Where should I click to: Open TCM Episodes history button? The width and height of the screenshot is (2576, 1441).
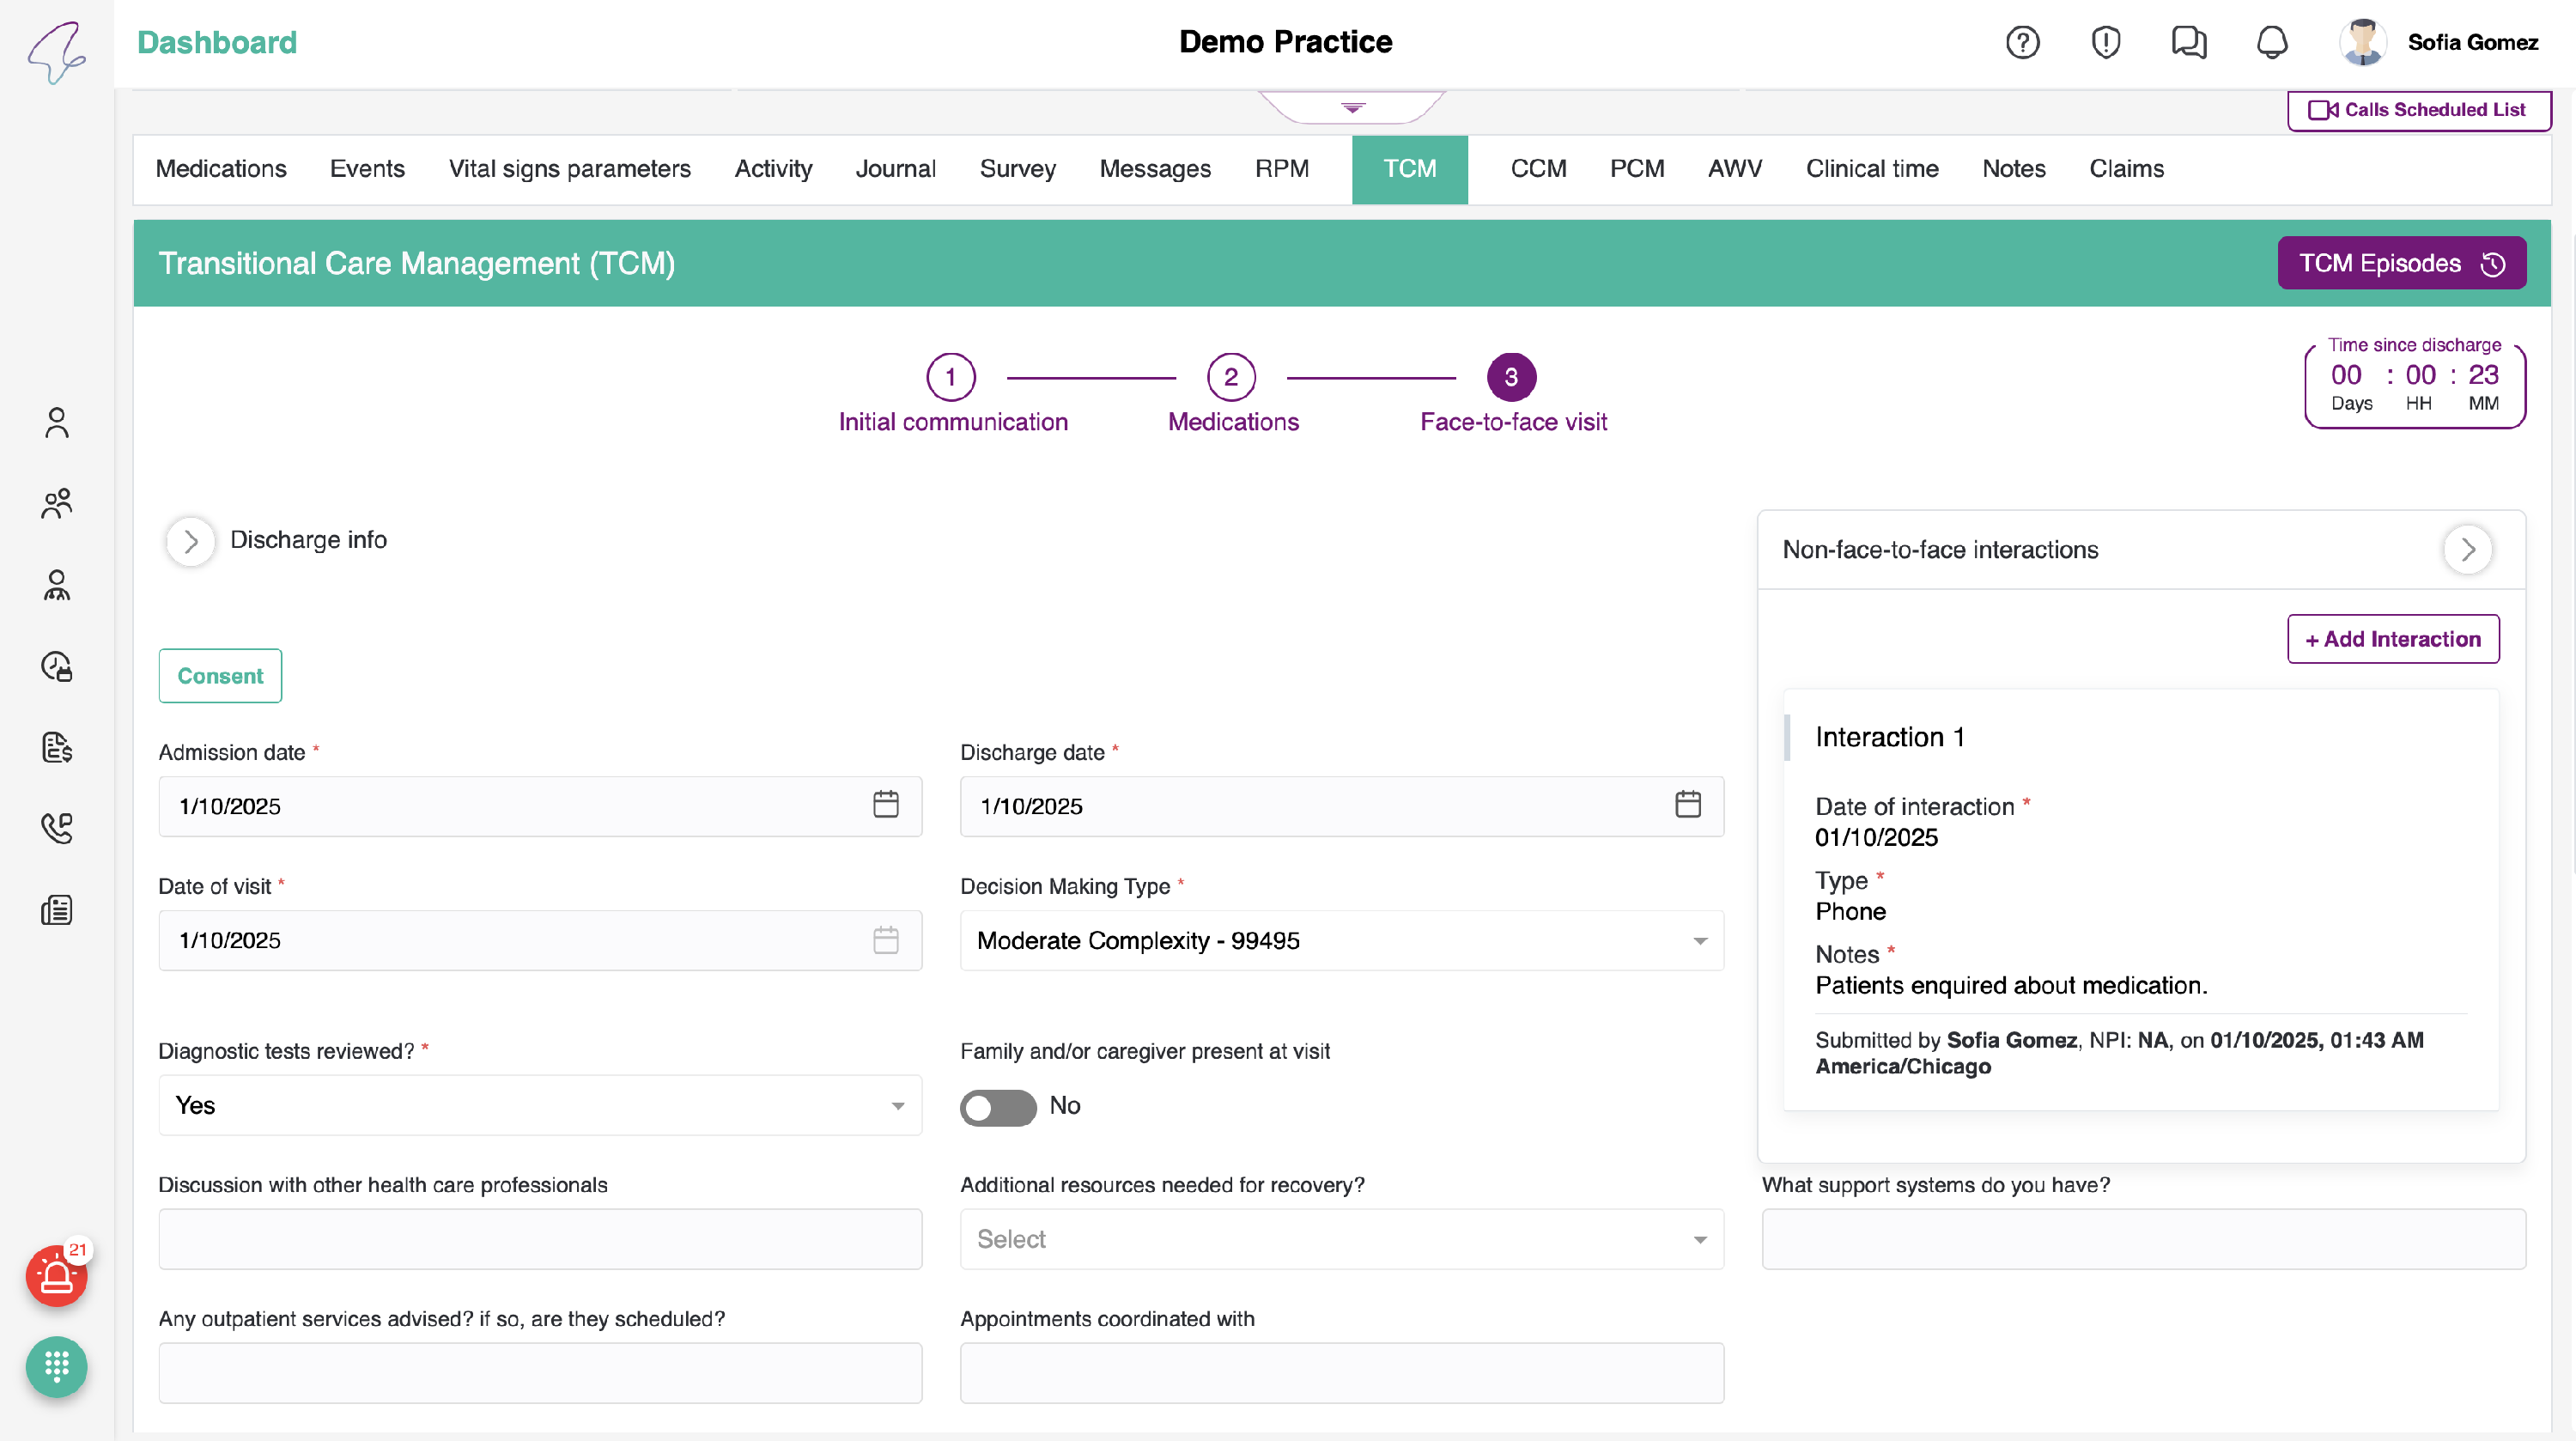[2400, 263]
